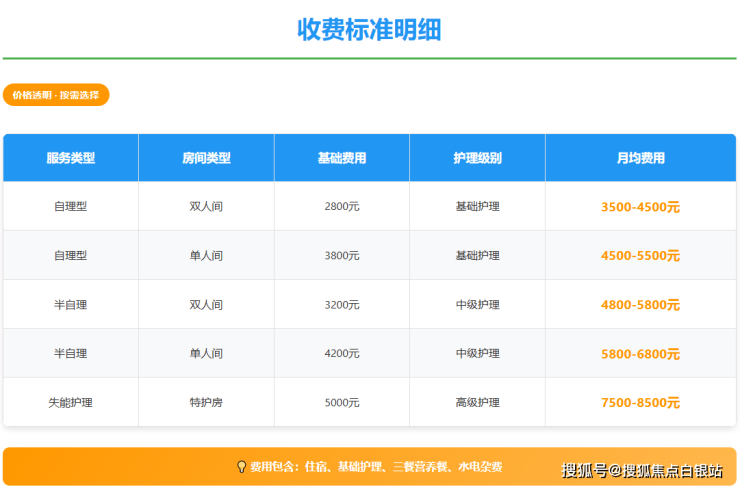Click the lightbulb icon in the orange banner
This screenshot has width=740, height=487.
click(241, 466)
